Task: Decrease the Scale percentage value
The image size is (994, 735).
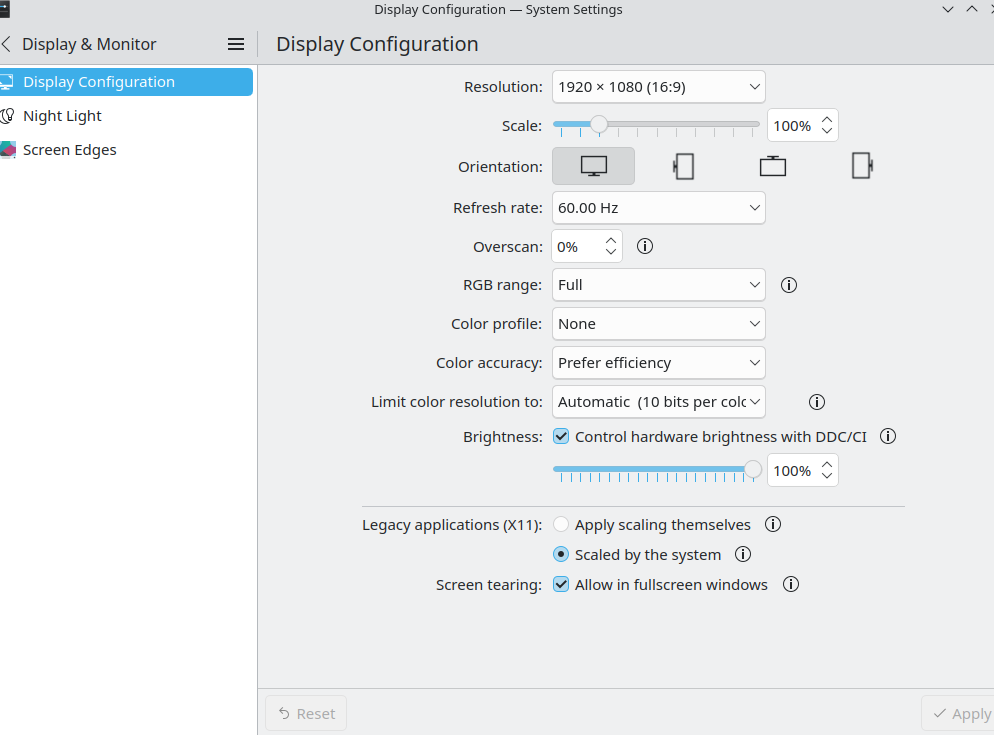Action: (827, 131)
